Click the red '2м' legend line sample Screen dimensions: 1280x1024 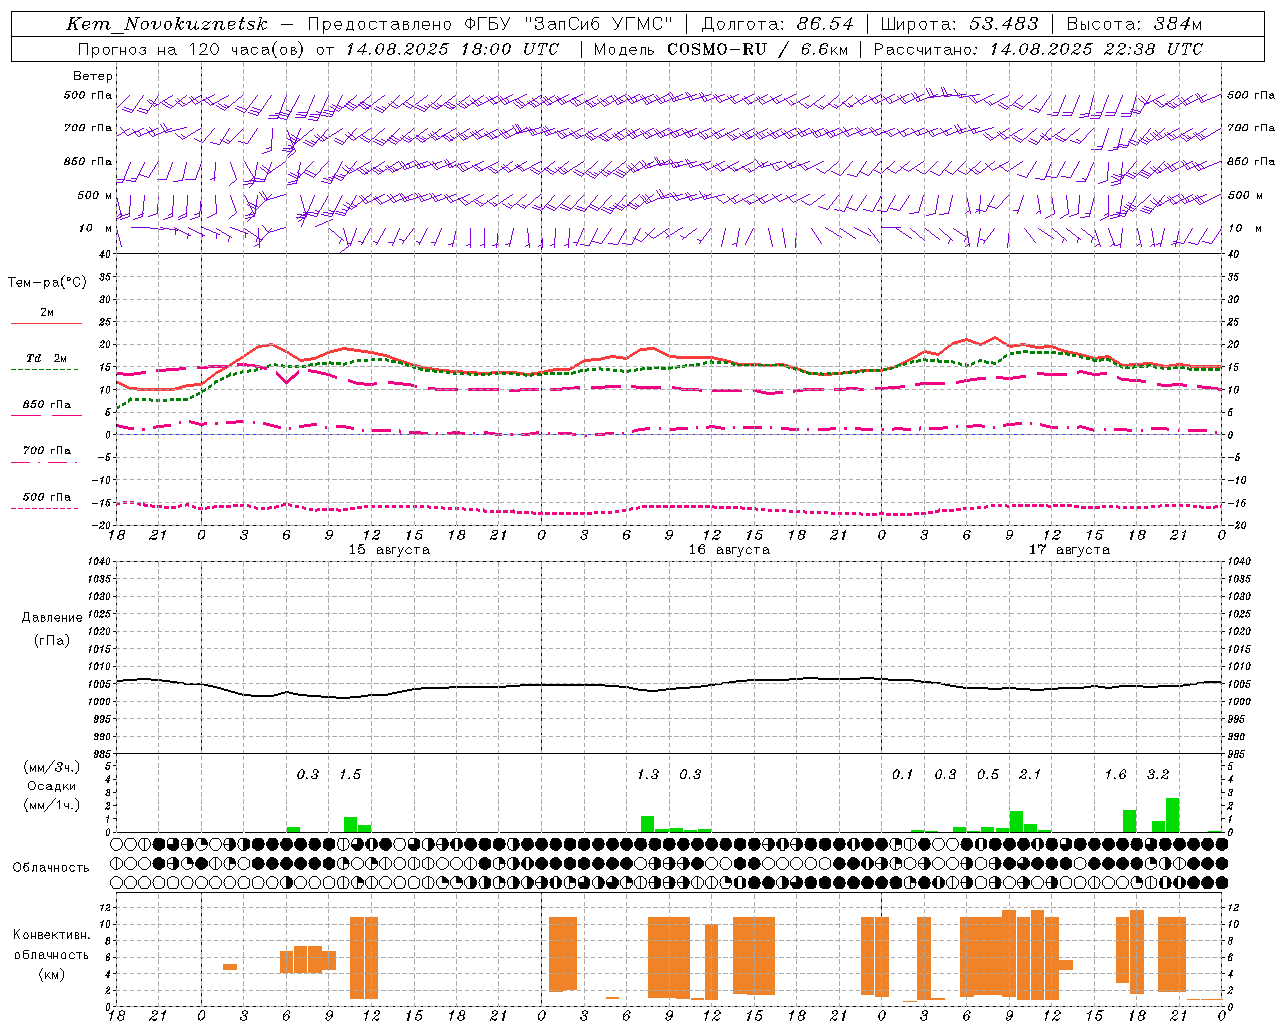pos(46,323)
